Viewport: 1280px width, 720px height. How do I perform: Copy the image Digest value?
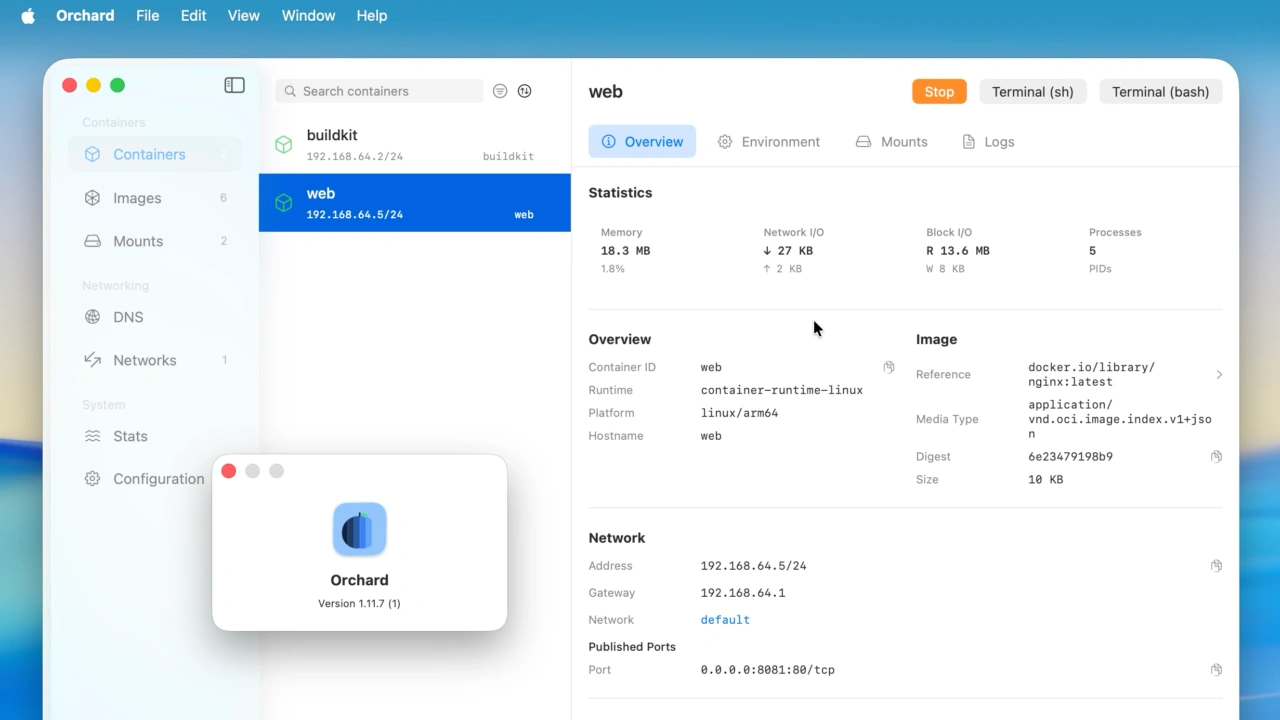click(1216, 457)
